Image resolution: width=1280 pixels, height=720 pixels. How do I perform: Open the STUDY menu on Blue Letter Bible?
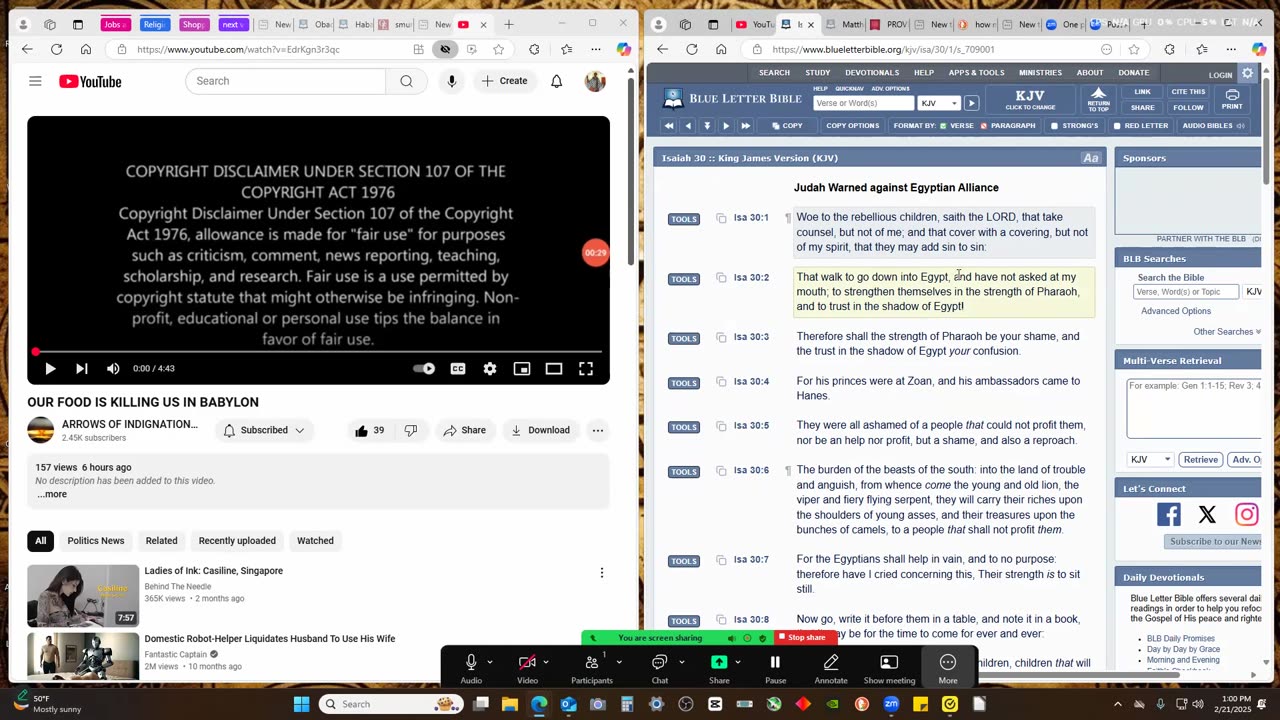[818, 72]
